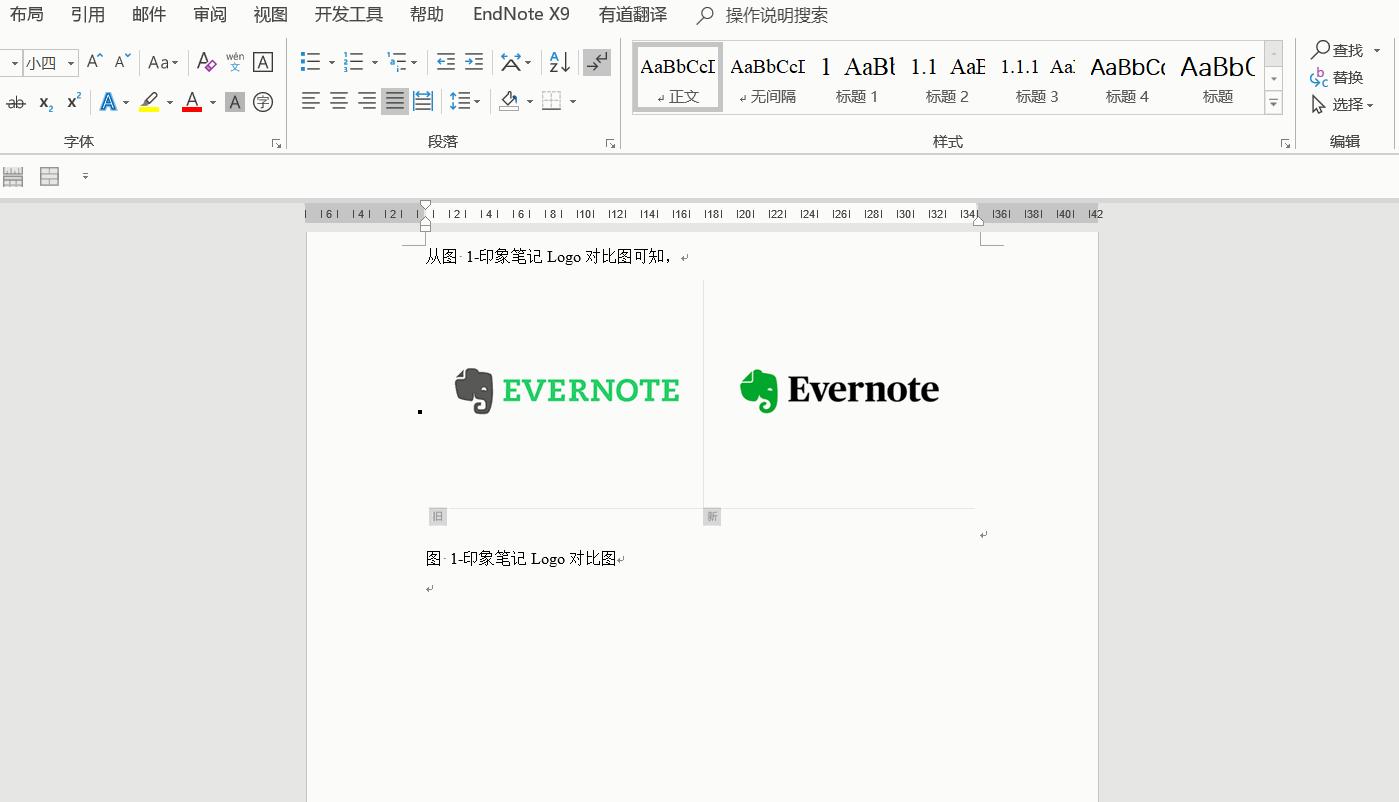This screenshot has height=802, width=1399.
Task: Apply subscript to selected text
Action: coord(44,102)
